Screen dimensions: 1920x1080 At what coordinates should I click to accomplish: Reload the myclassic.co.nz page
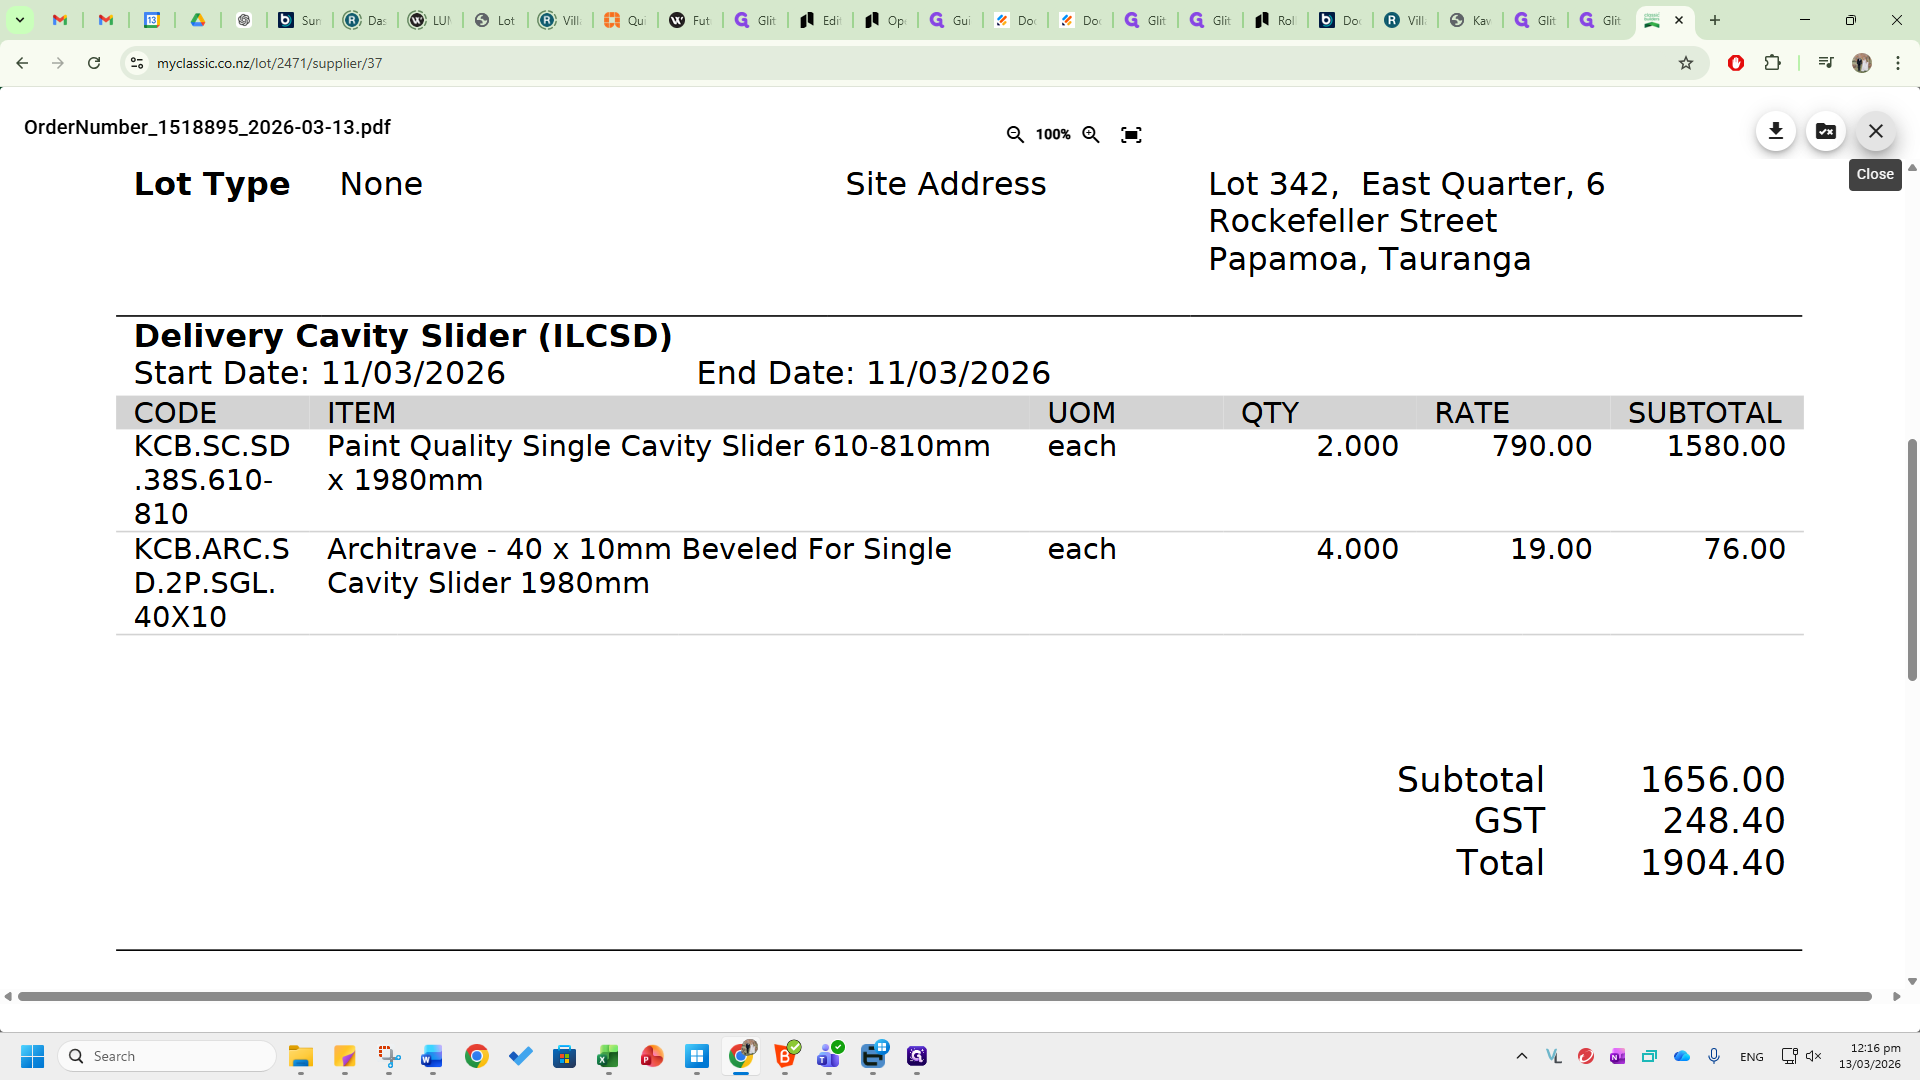(x=94, y=63)
